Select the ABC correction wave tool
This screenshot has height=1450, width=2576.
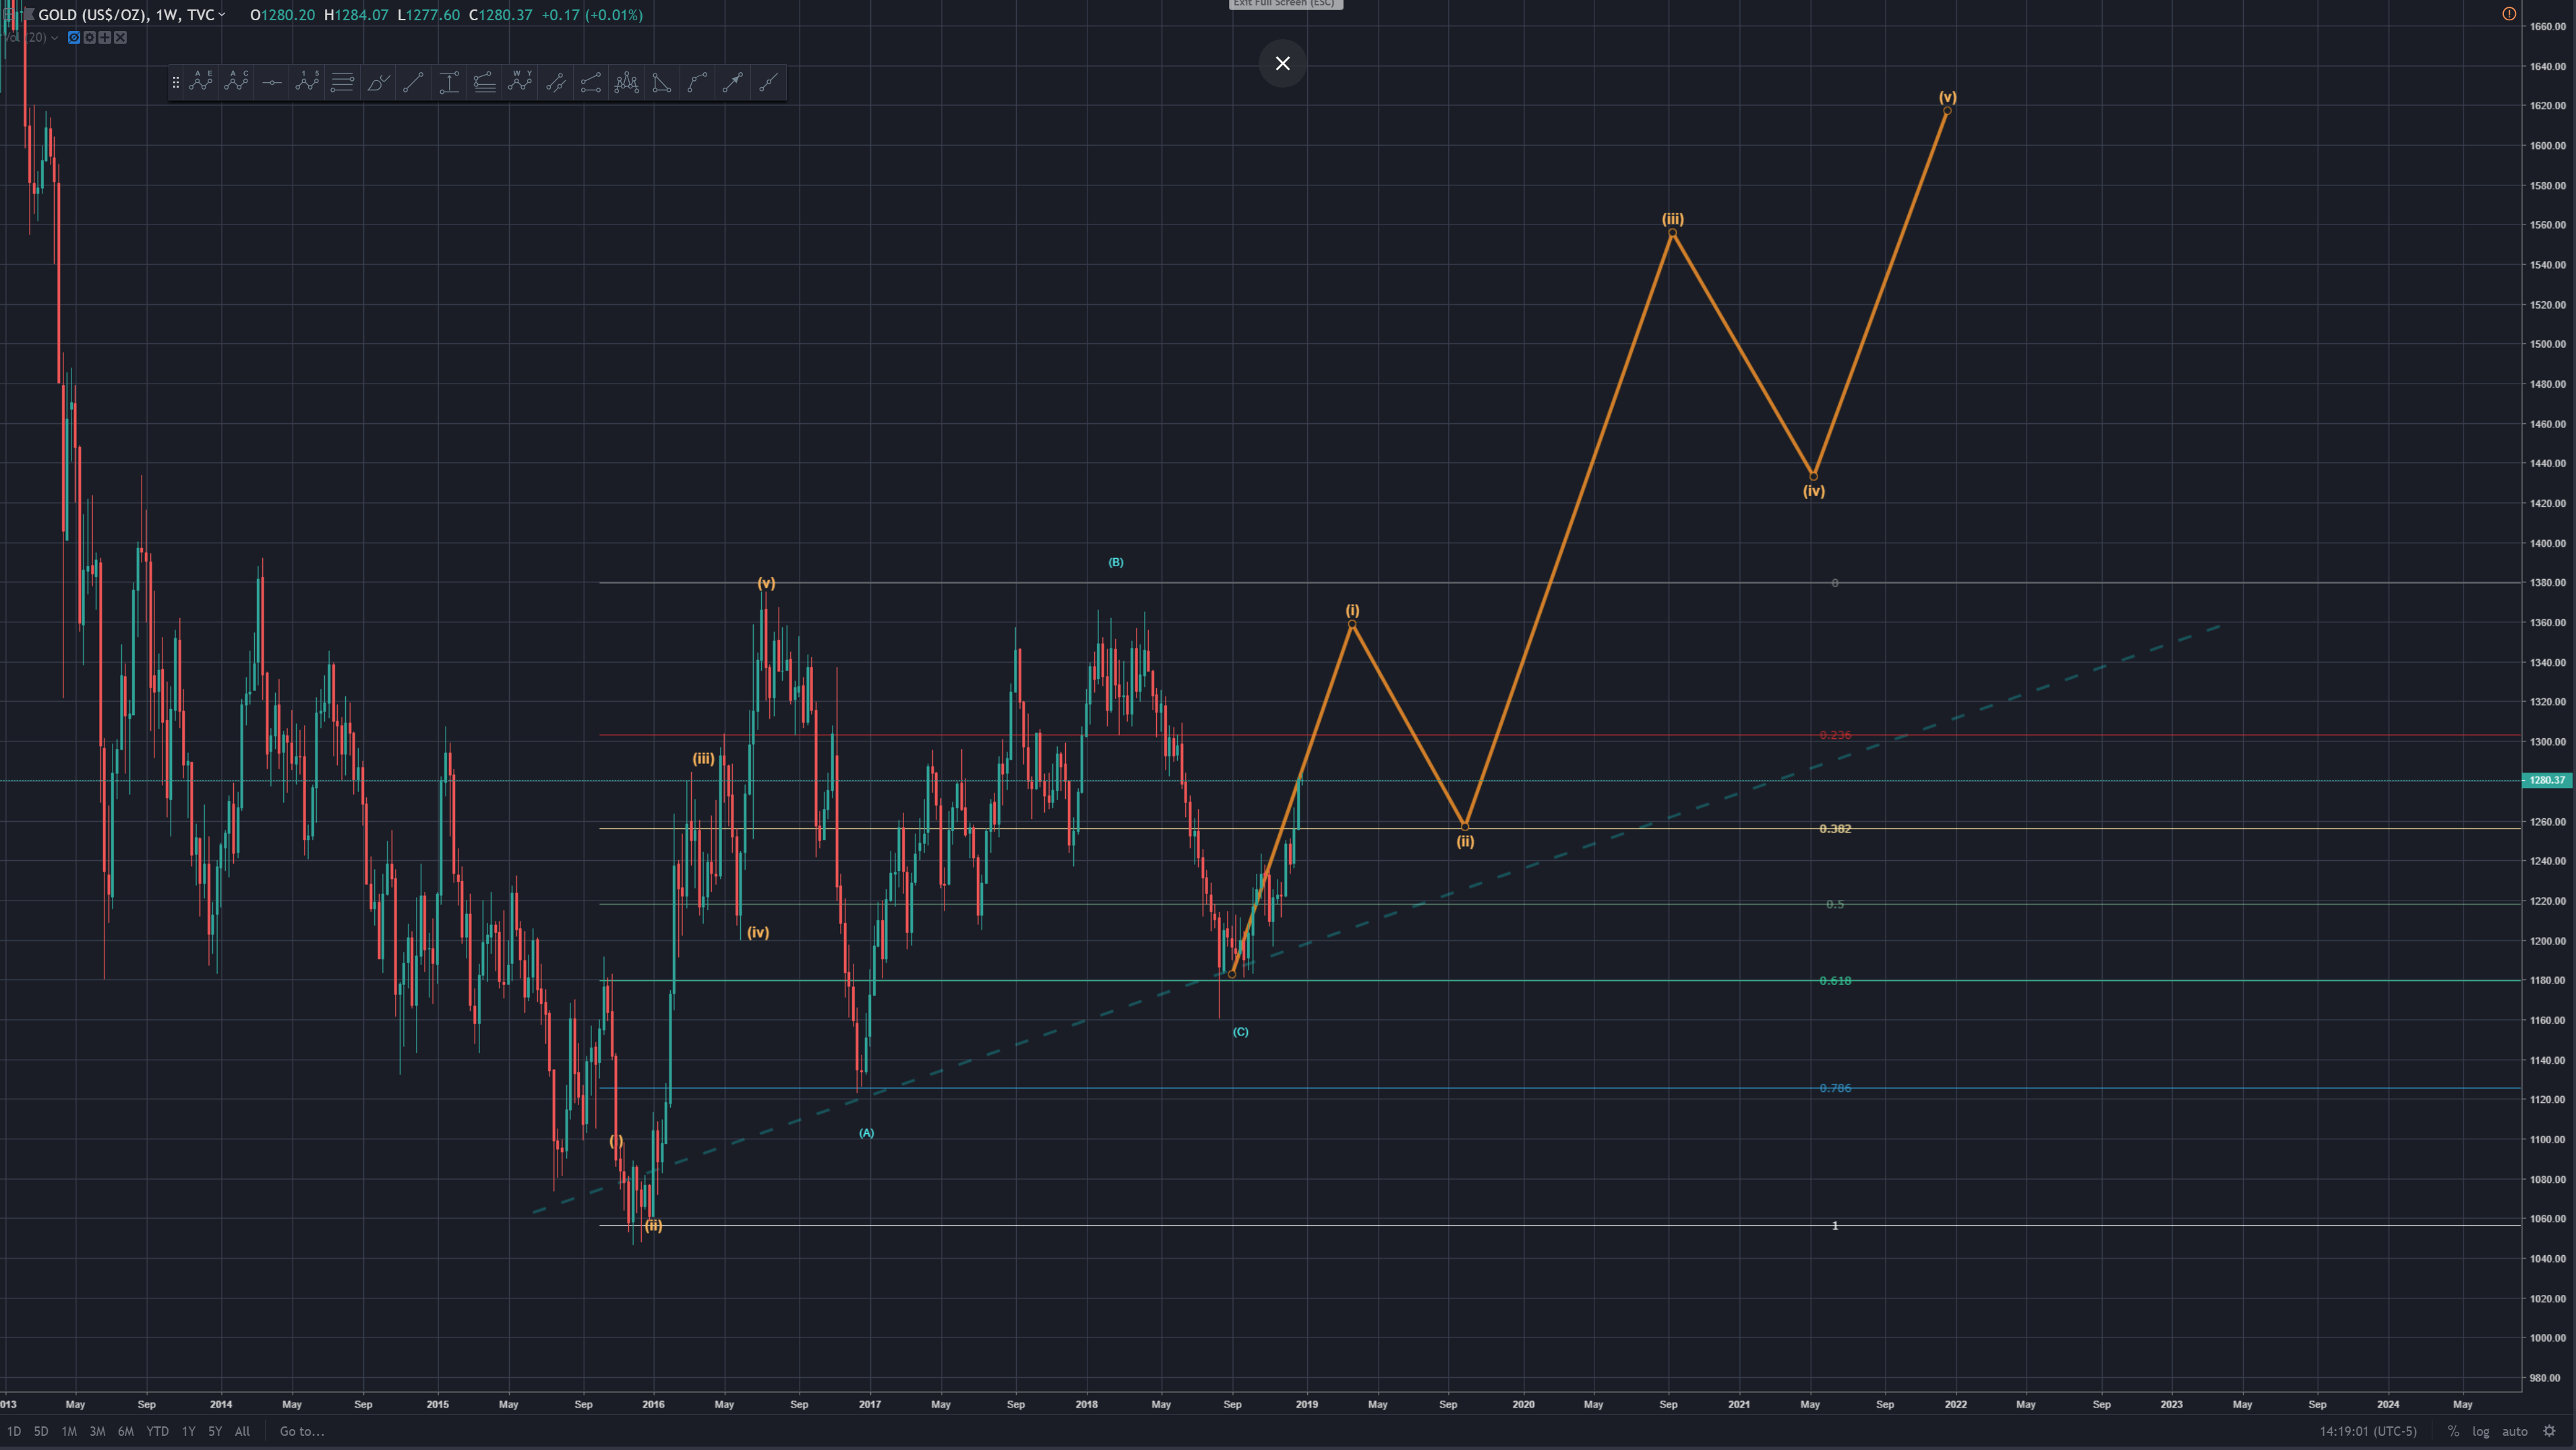[236, 82]
